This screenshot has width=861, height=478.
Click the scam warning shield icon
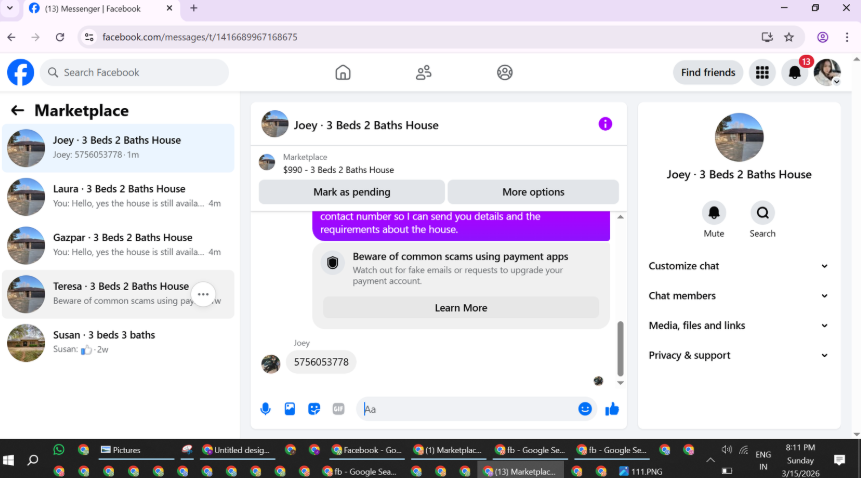click(332, 263)
